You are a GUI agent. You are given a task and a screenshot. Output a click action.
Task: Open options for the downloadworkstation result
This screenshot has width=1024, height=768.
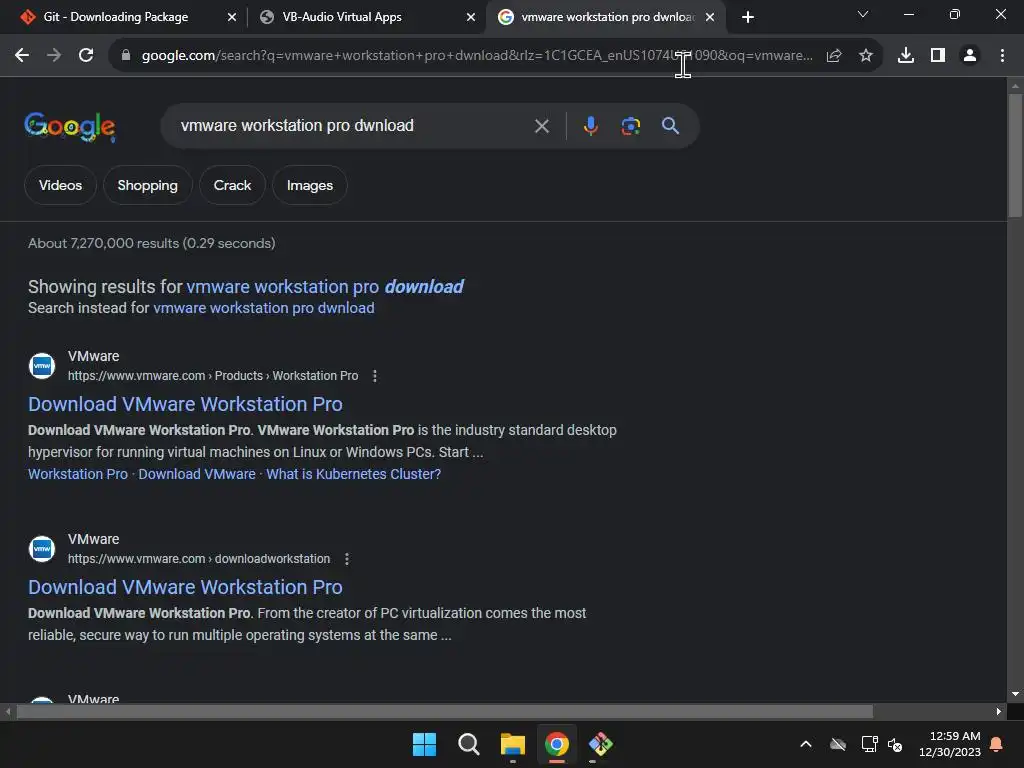347,559
